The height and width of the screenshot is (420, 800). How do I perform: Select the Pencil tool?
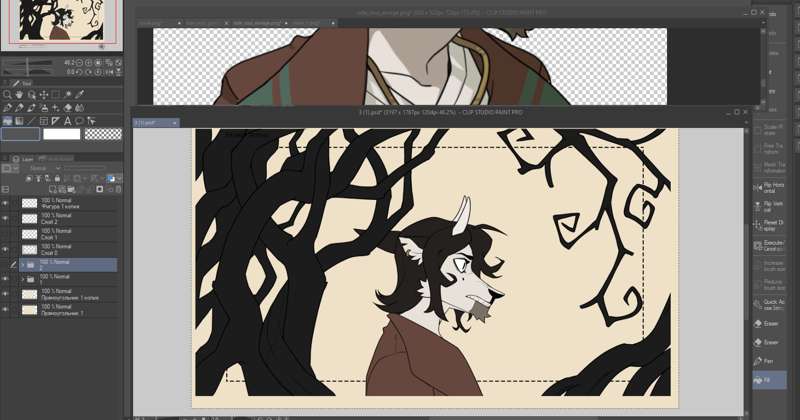pos(19,108)
